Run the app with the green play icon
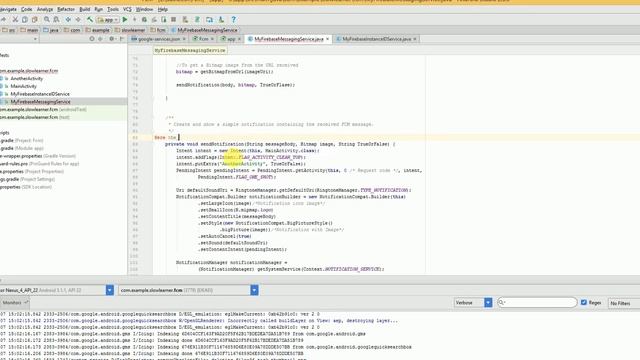640x360 pixels. 125,20
